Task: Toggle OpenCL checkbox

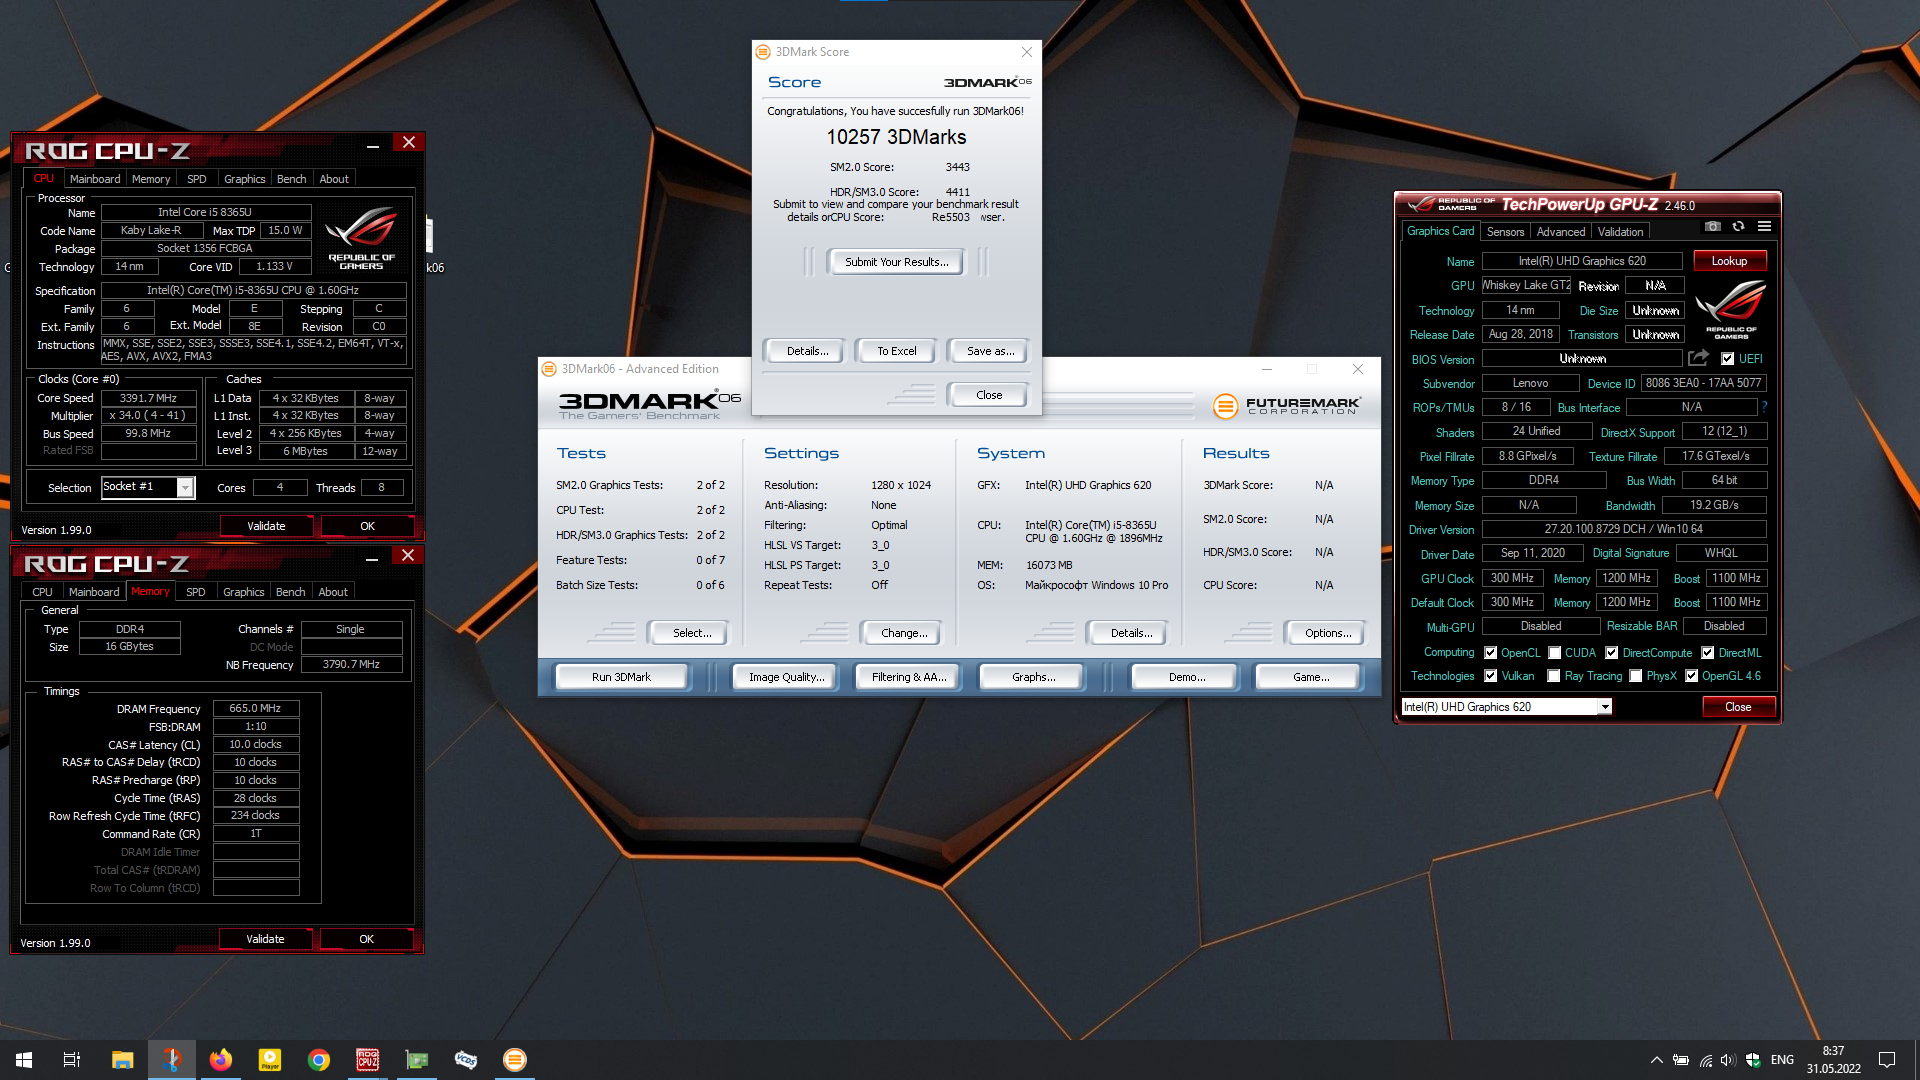Action: click(x=1491, y=653)
